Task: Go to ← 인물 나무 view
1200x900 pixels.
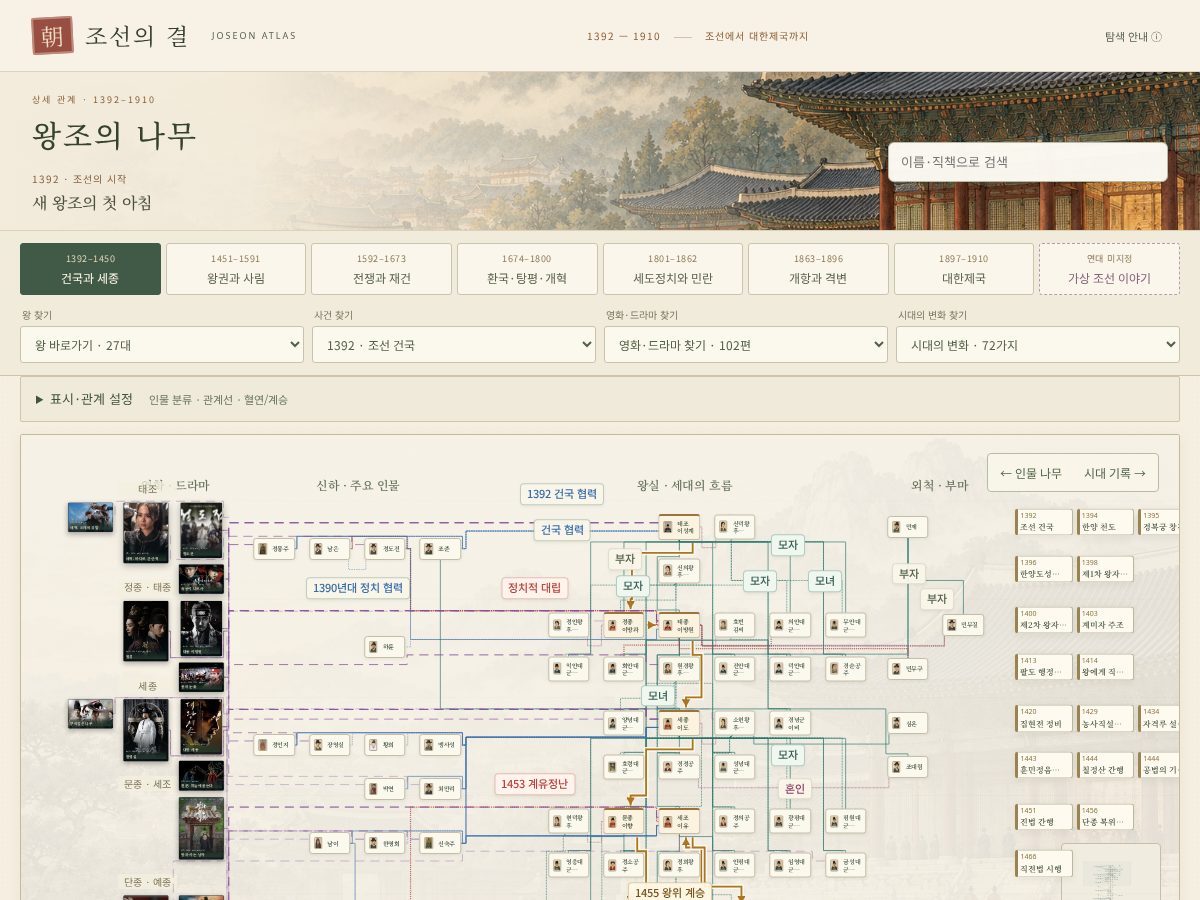Action: (1031, 473)
